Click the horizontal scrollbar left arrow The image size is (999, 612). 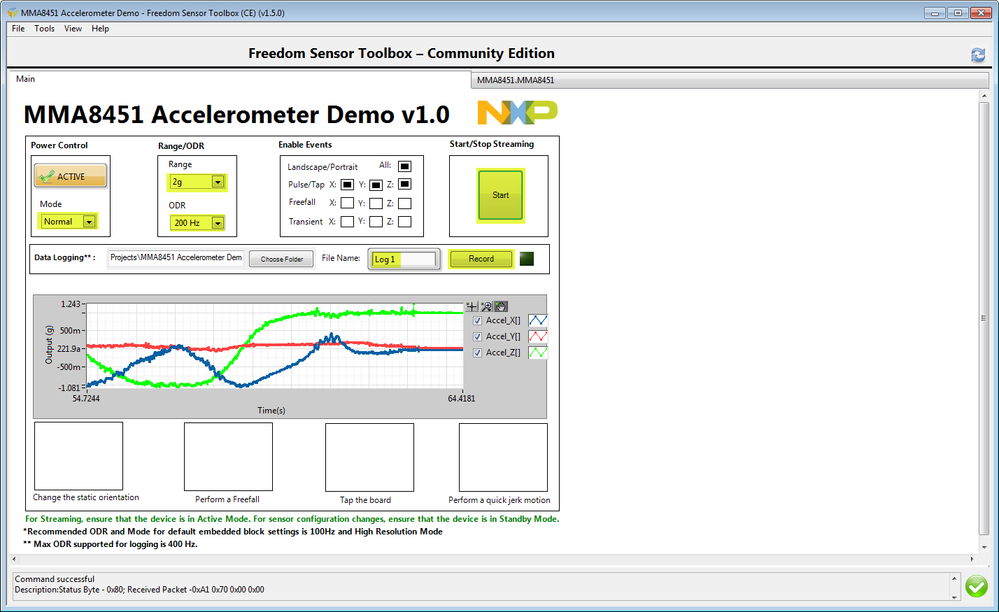point(14,559)
